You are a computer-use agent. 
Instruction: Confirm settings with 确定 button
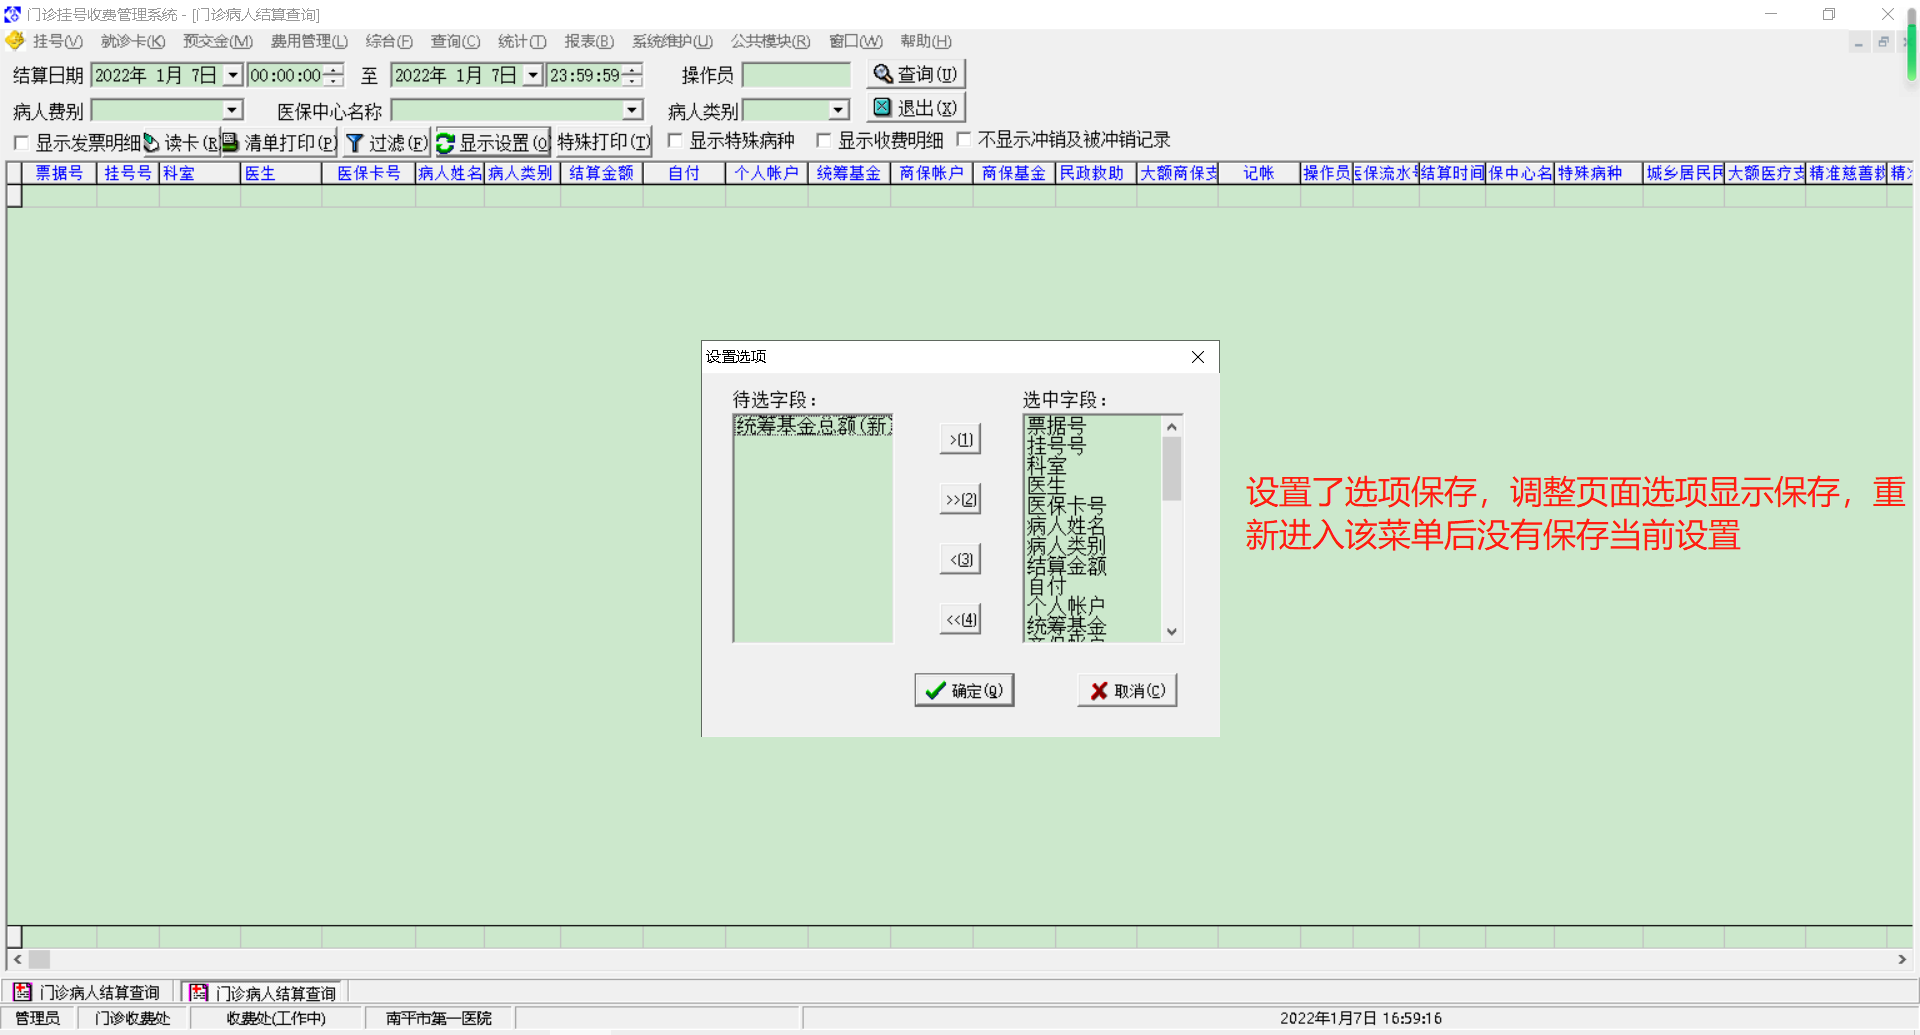964,691
